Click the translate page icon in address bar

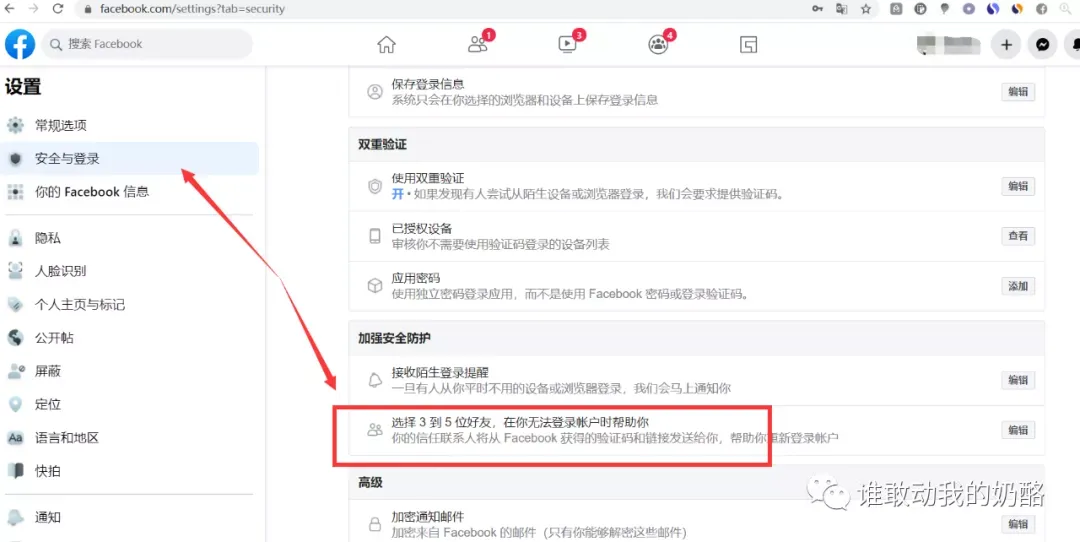click(842, 9)
